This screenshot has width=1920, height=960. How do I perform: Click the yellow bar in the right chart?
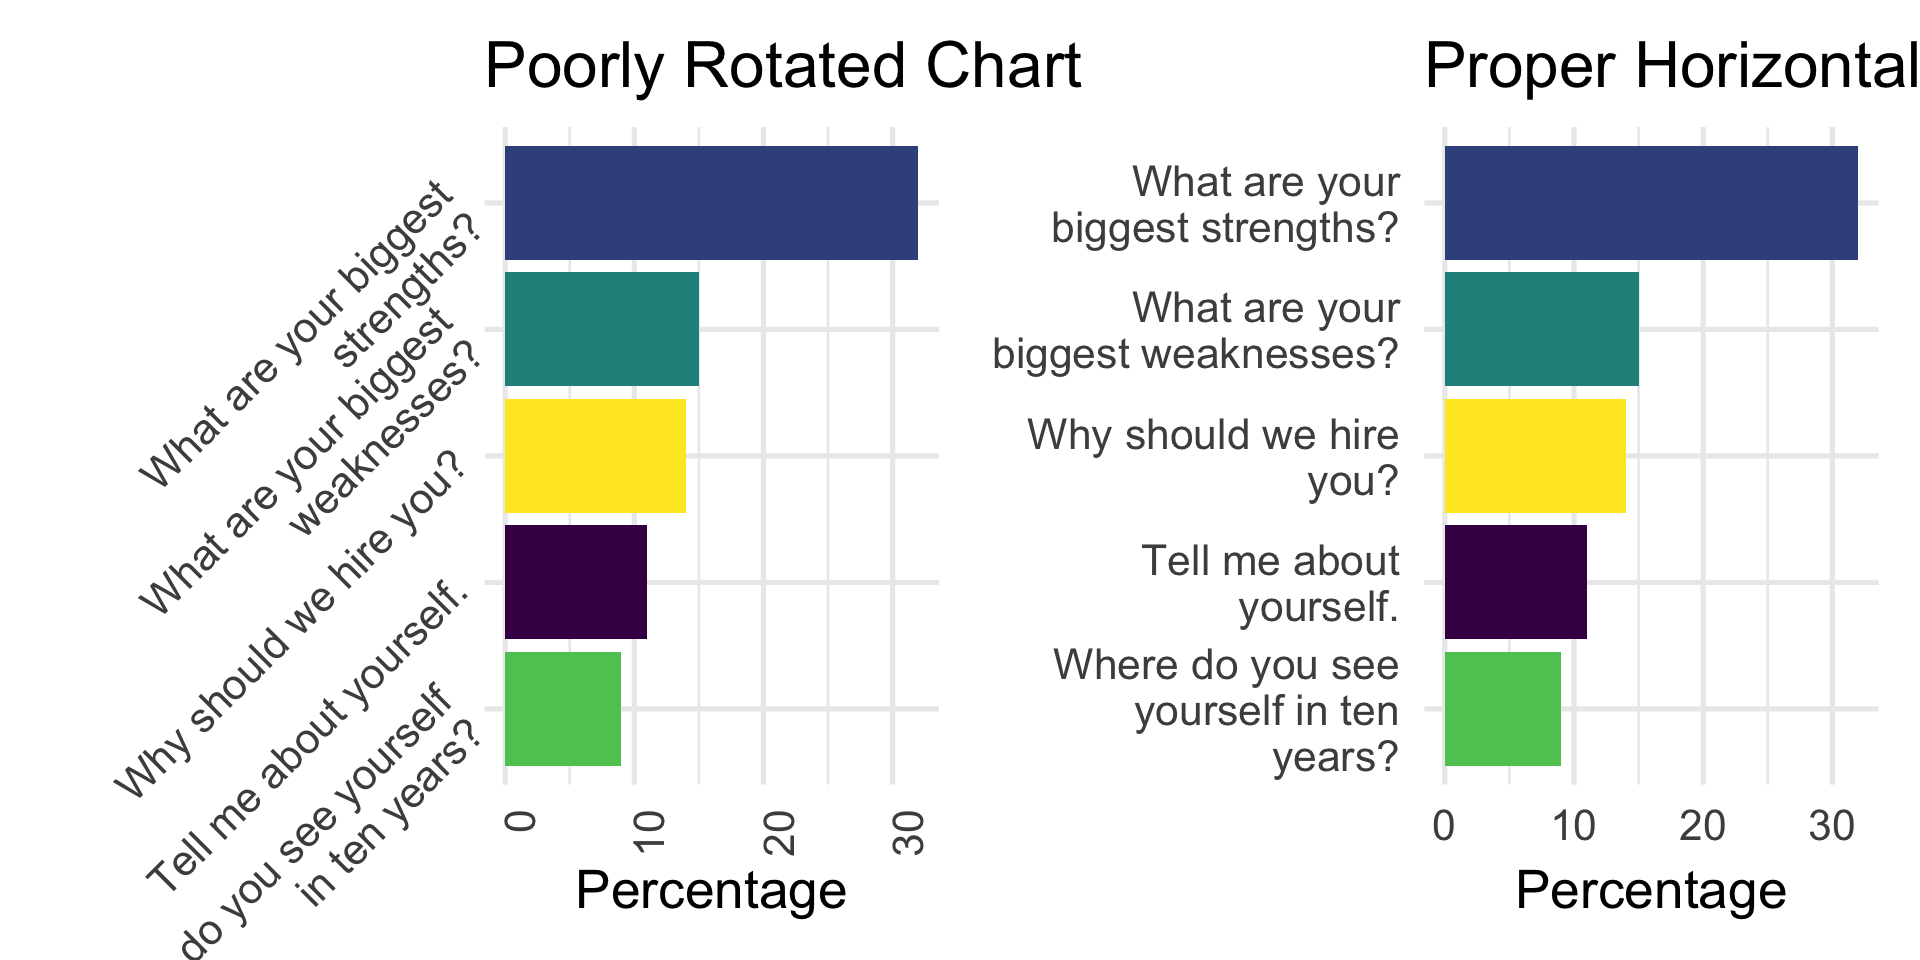point(1535,456)
